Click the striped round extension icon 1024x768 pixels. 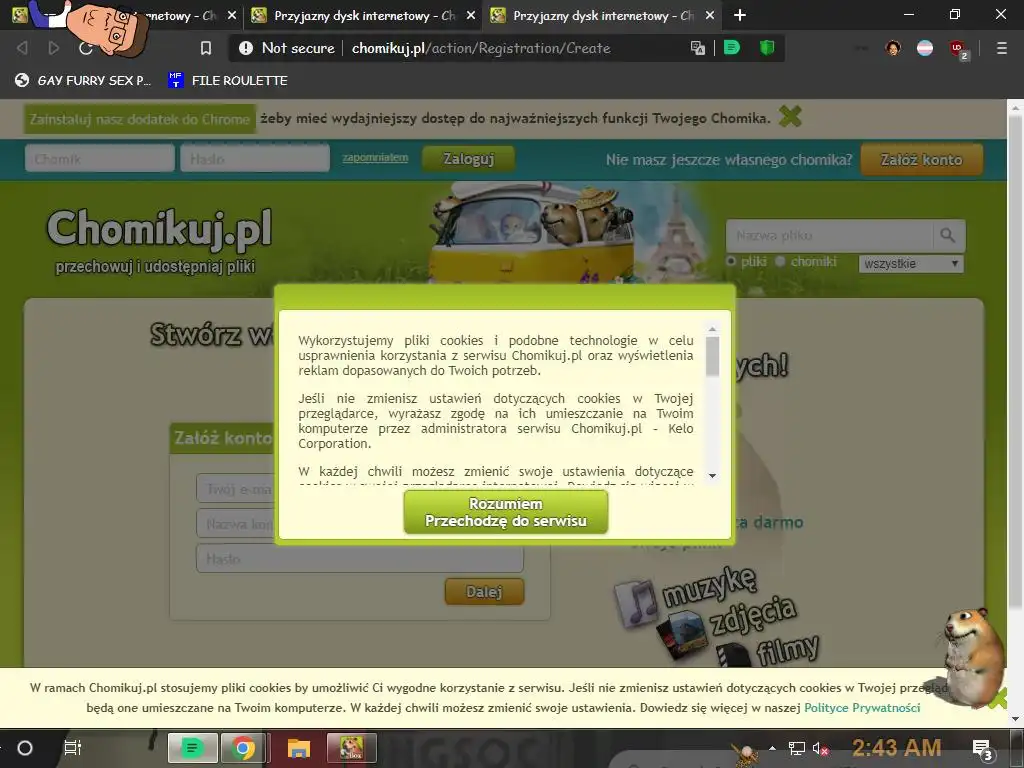click(x=925, y=48)
